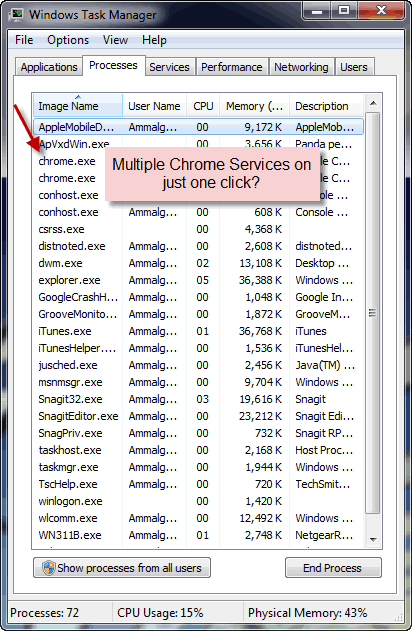Select the dwm.exe process

tap(199, 263)
